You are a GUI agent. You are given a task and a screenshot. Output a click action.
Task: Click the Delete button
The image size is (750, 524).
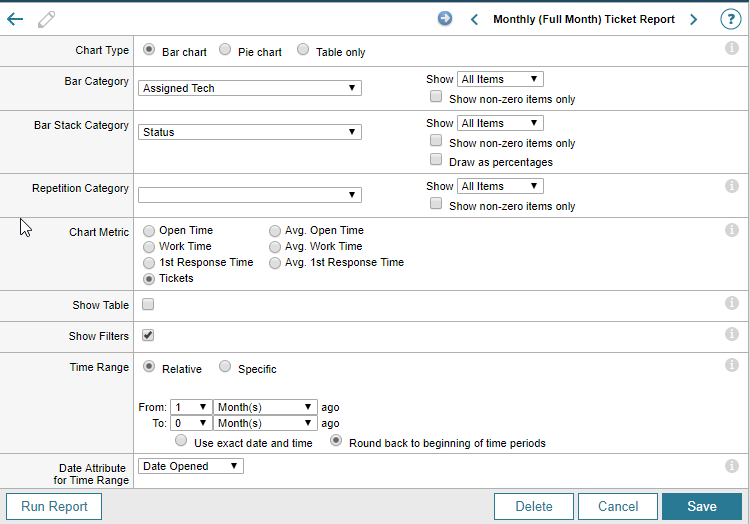(534, 506)
